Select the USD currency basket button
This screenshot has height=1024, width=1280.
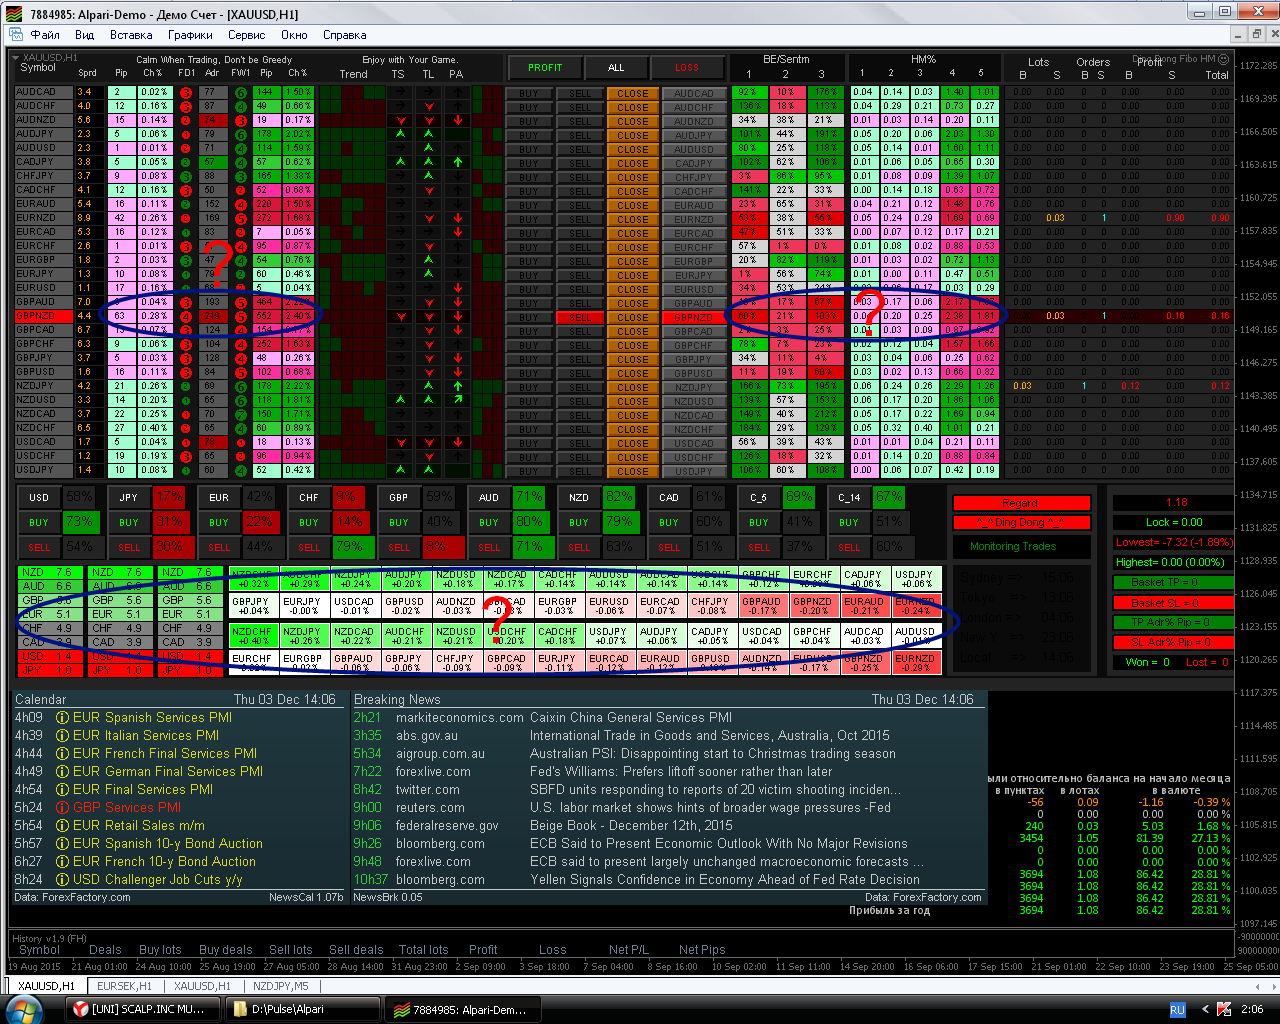point(39,497)
